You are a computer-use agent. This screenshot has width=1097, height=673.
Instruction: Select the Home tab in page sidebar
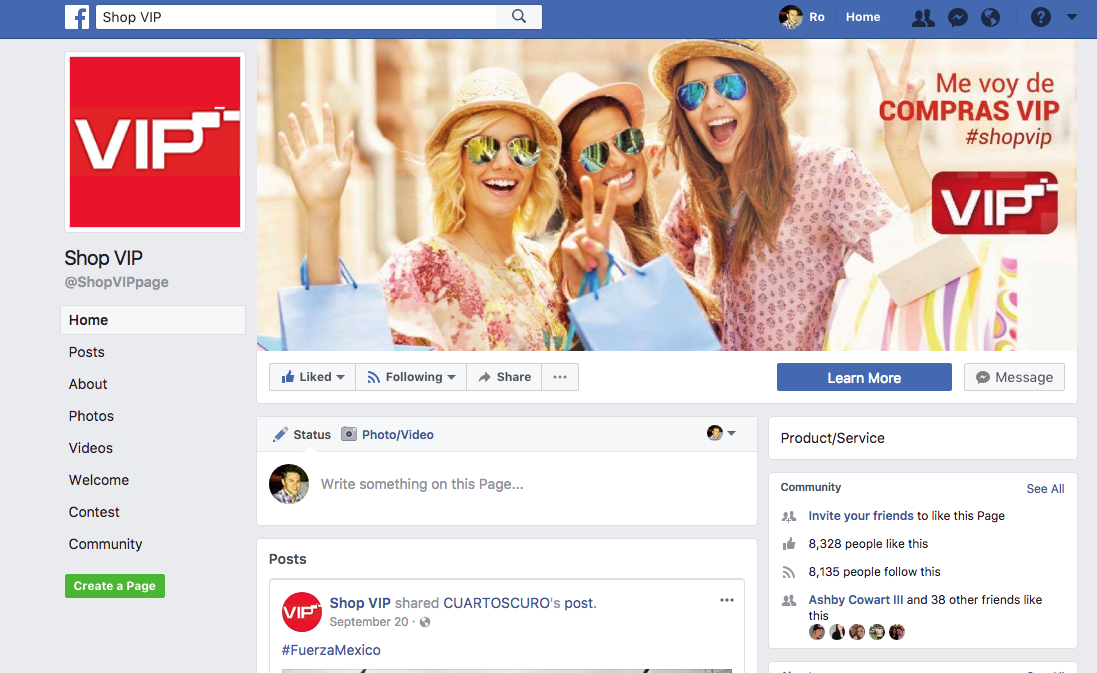(x=153, y=320)
